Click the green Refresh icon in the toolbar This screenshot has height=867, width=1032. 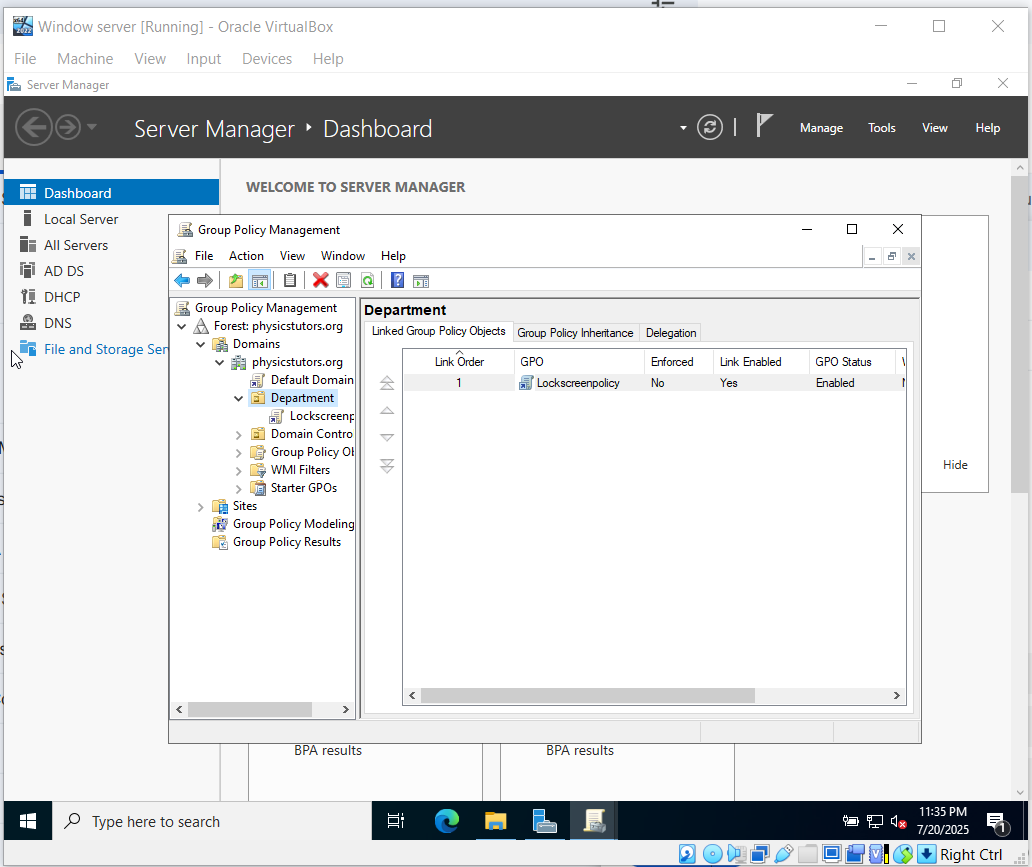pyautogui.click(x=367, y=280)
